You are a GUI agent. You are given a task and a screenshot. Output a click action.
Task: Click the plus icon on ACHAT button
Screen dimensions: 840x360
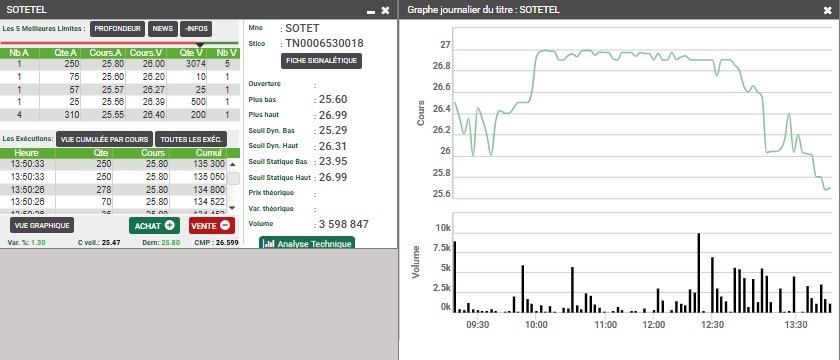coord(170,226)
